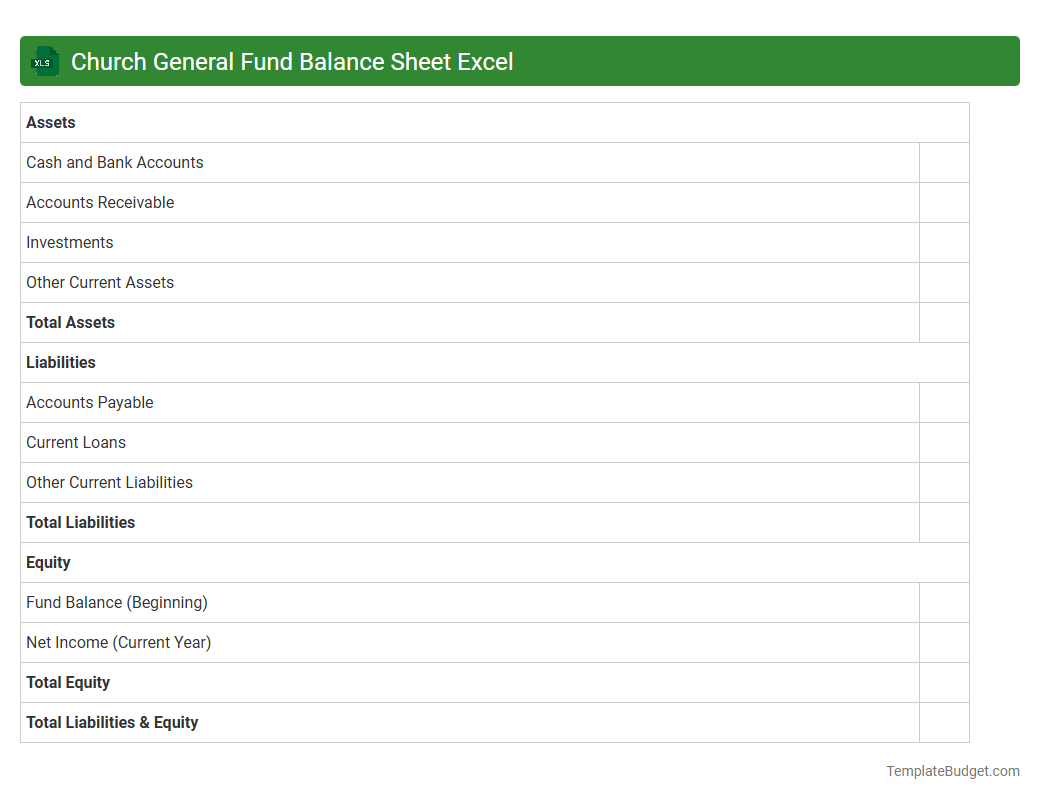Open the TemplateBudget.com link
1040x800 pixels.
coord(952,771)
